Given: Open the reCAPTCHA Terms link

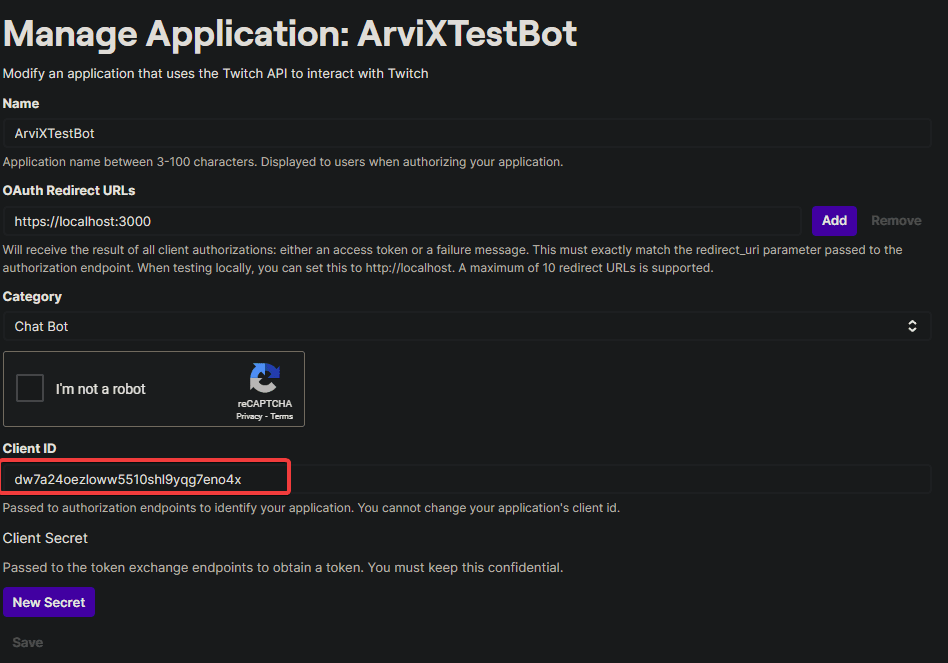Looking at the screenshot, I should tap(282, 416).
